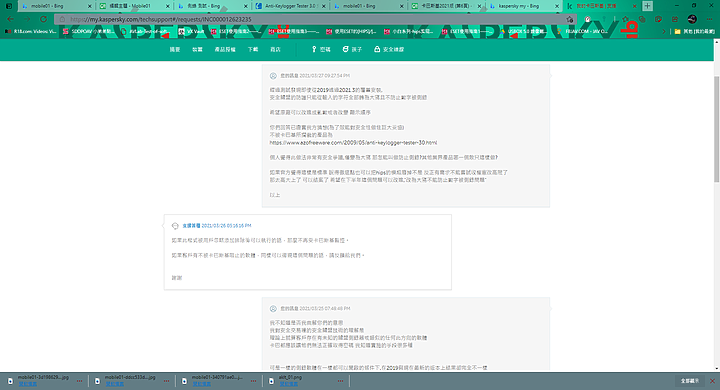The image size is (720, 390).
Task: Open the 裝置 menu in Kaspersky nav
Action: pos(197,49)
